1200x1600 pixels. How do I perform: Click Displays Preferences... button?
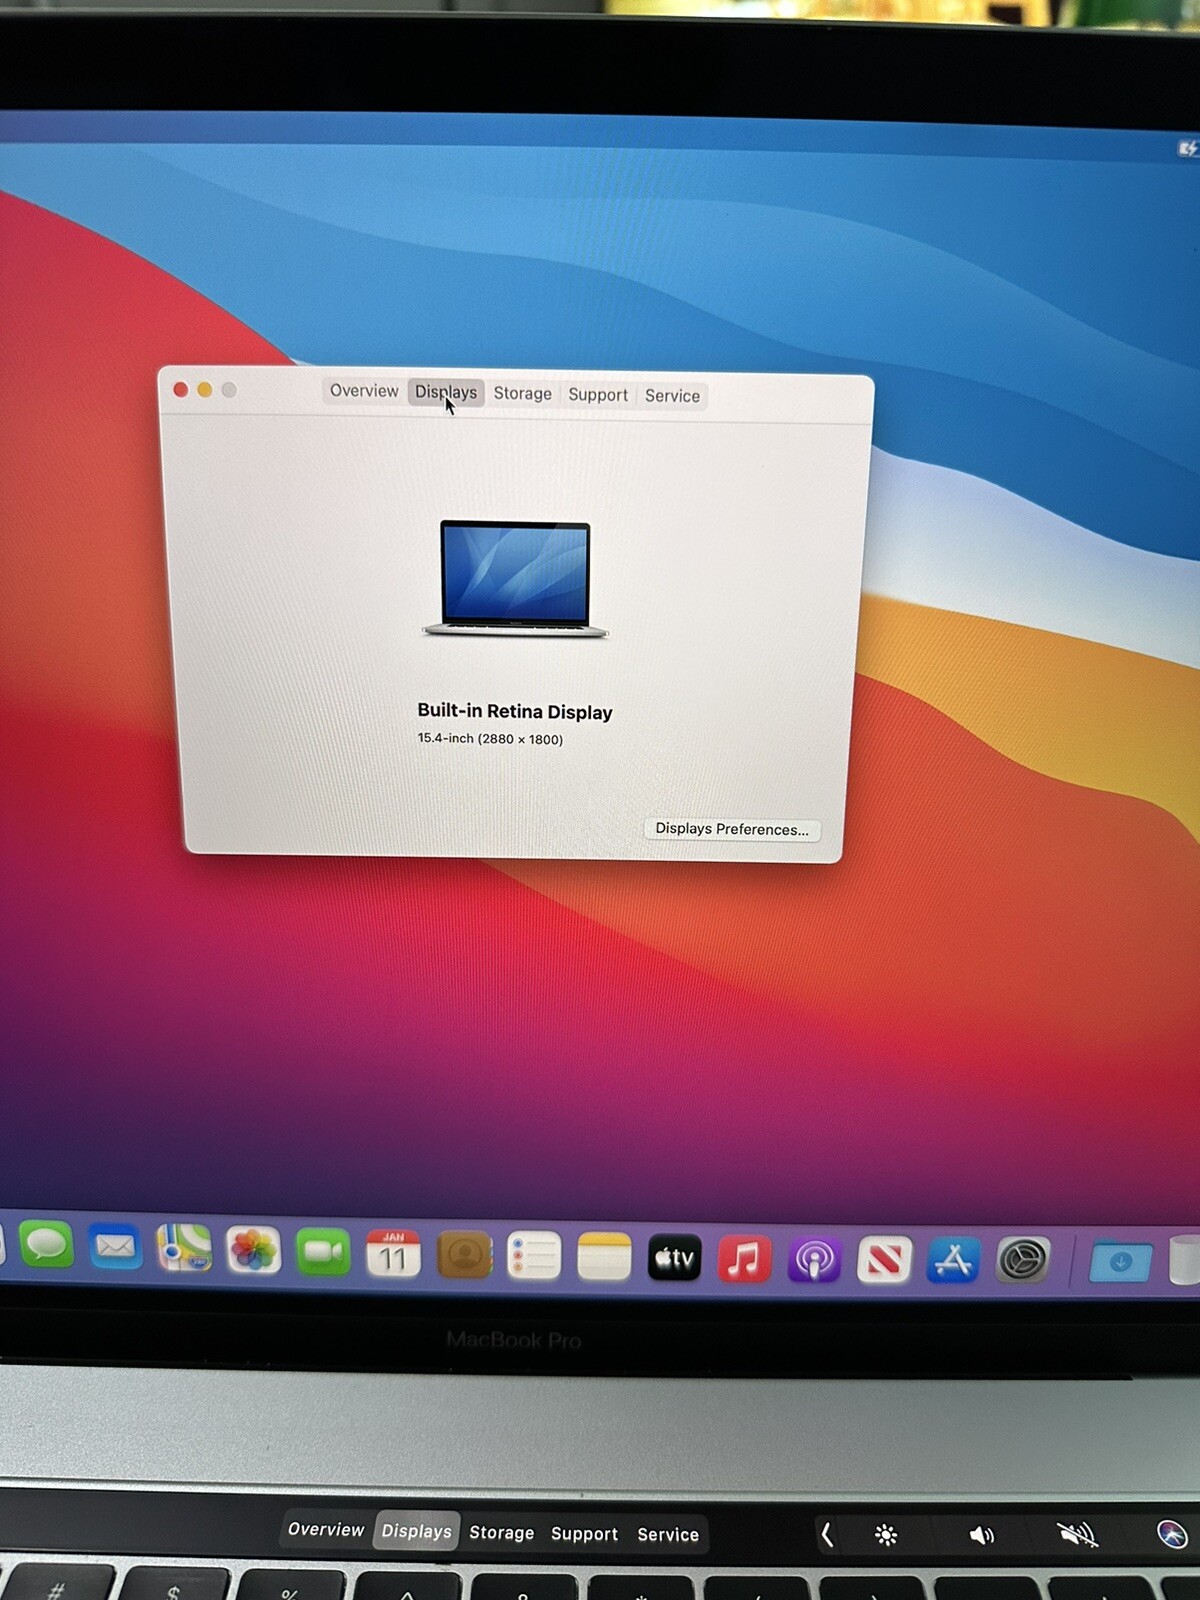click(732, 829)
